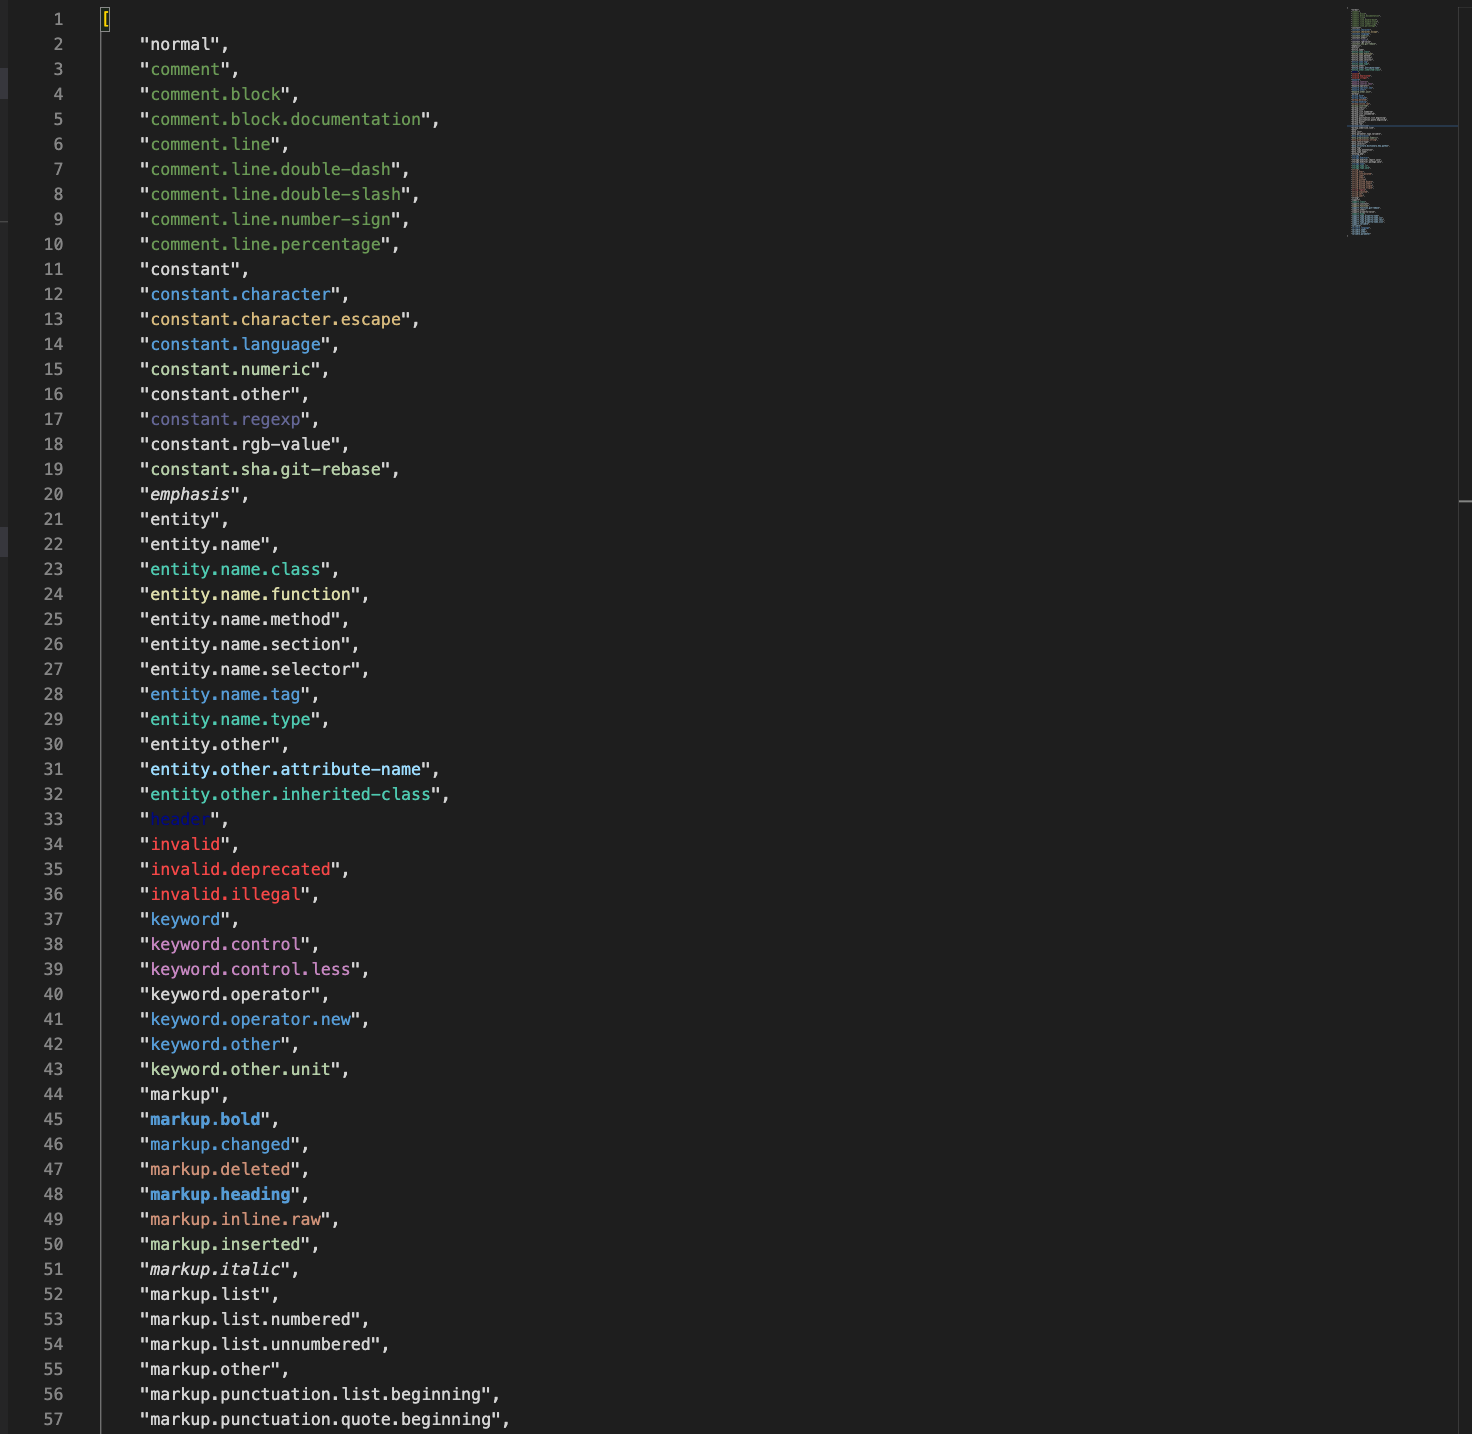Click "markup.changed" text

tap(220, 1144)
